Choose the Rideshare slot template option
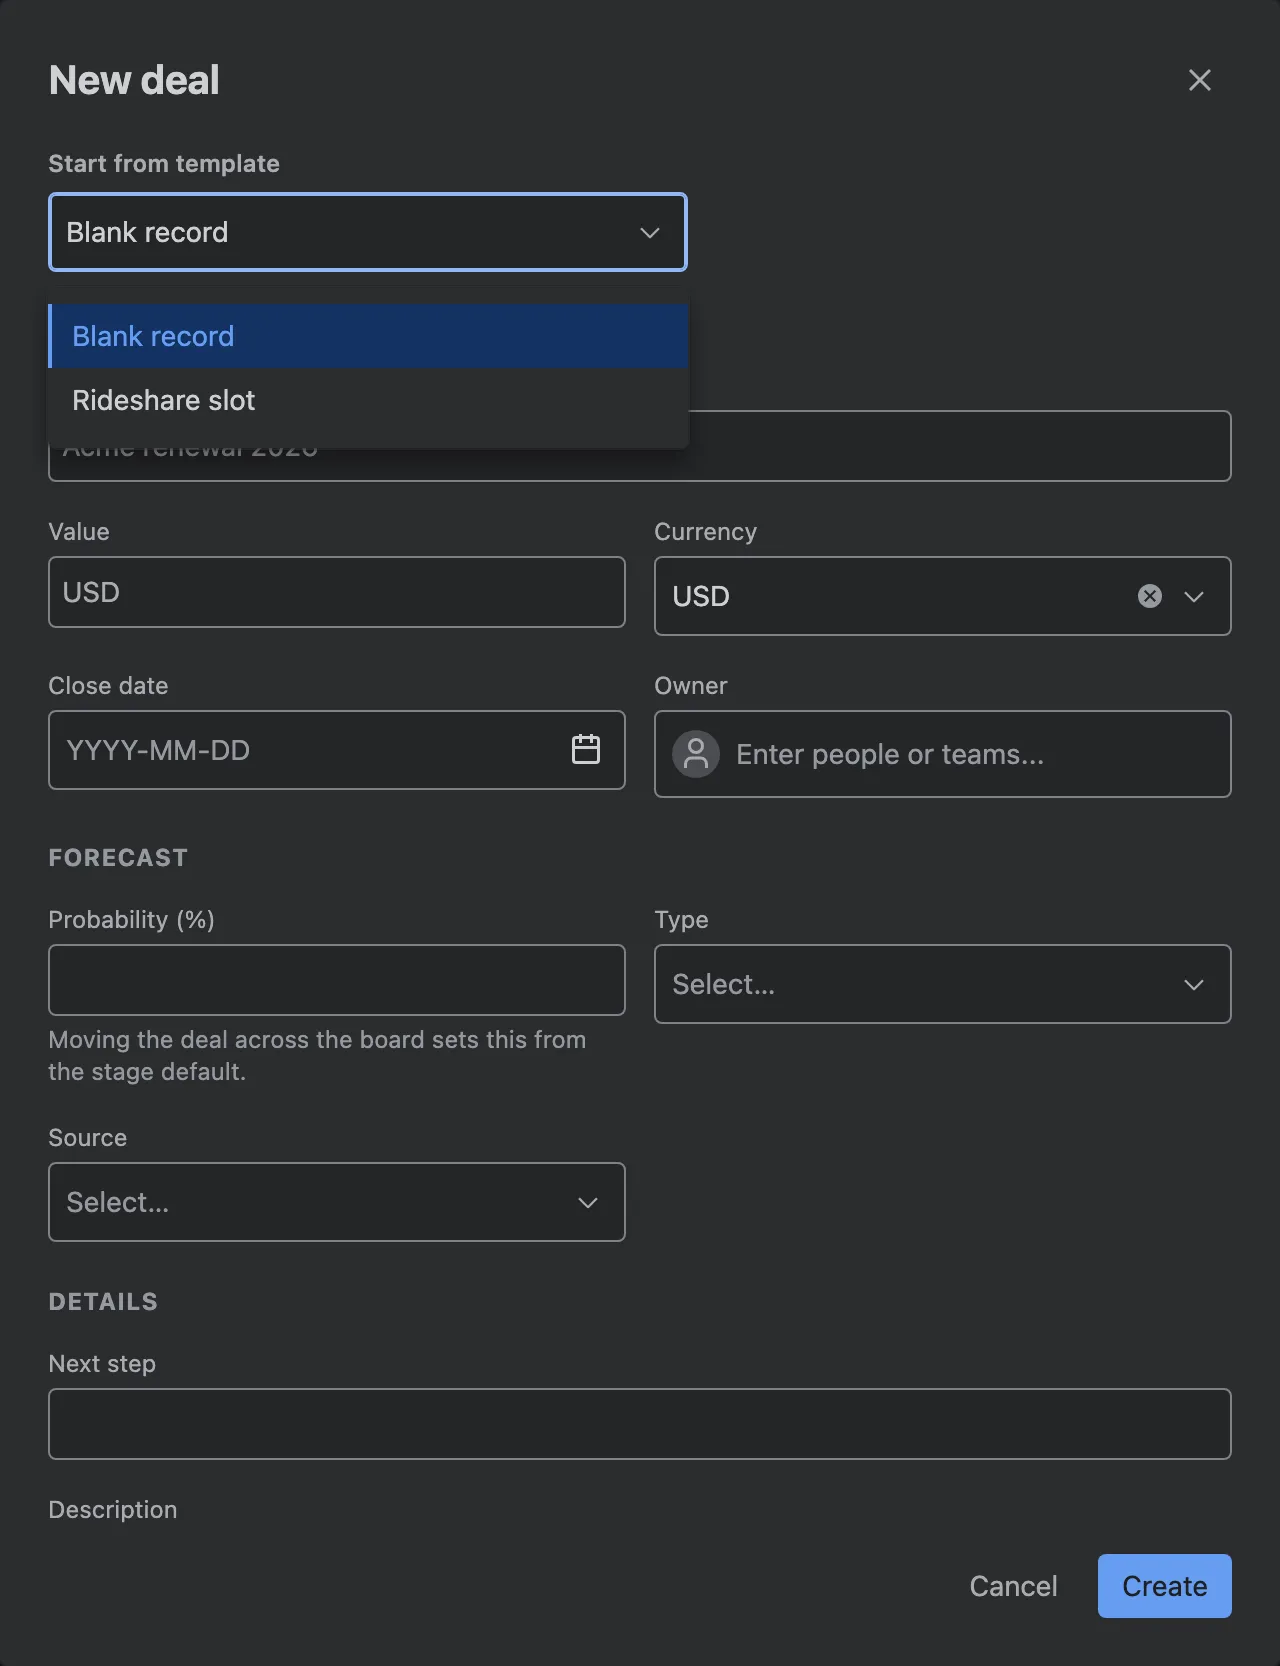Viewport: 1280px width, 1666px height. point(368,400)
